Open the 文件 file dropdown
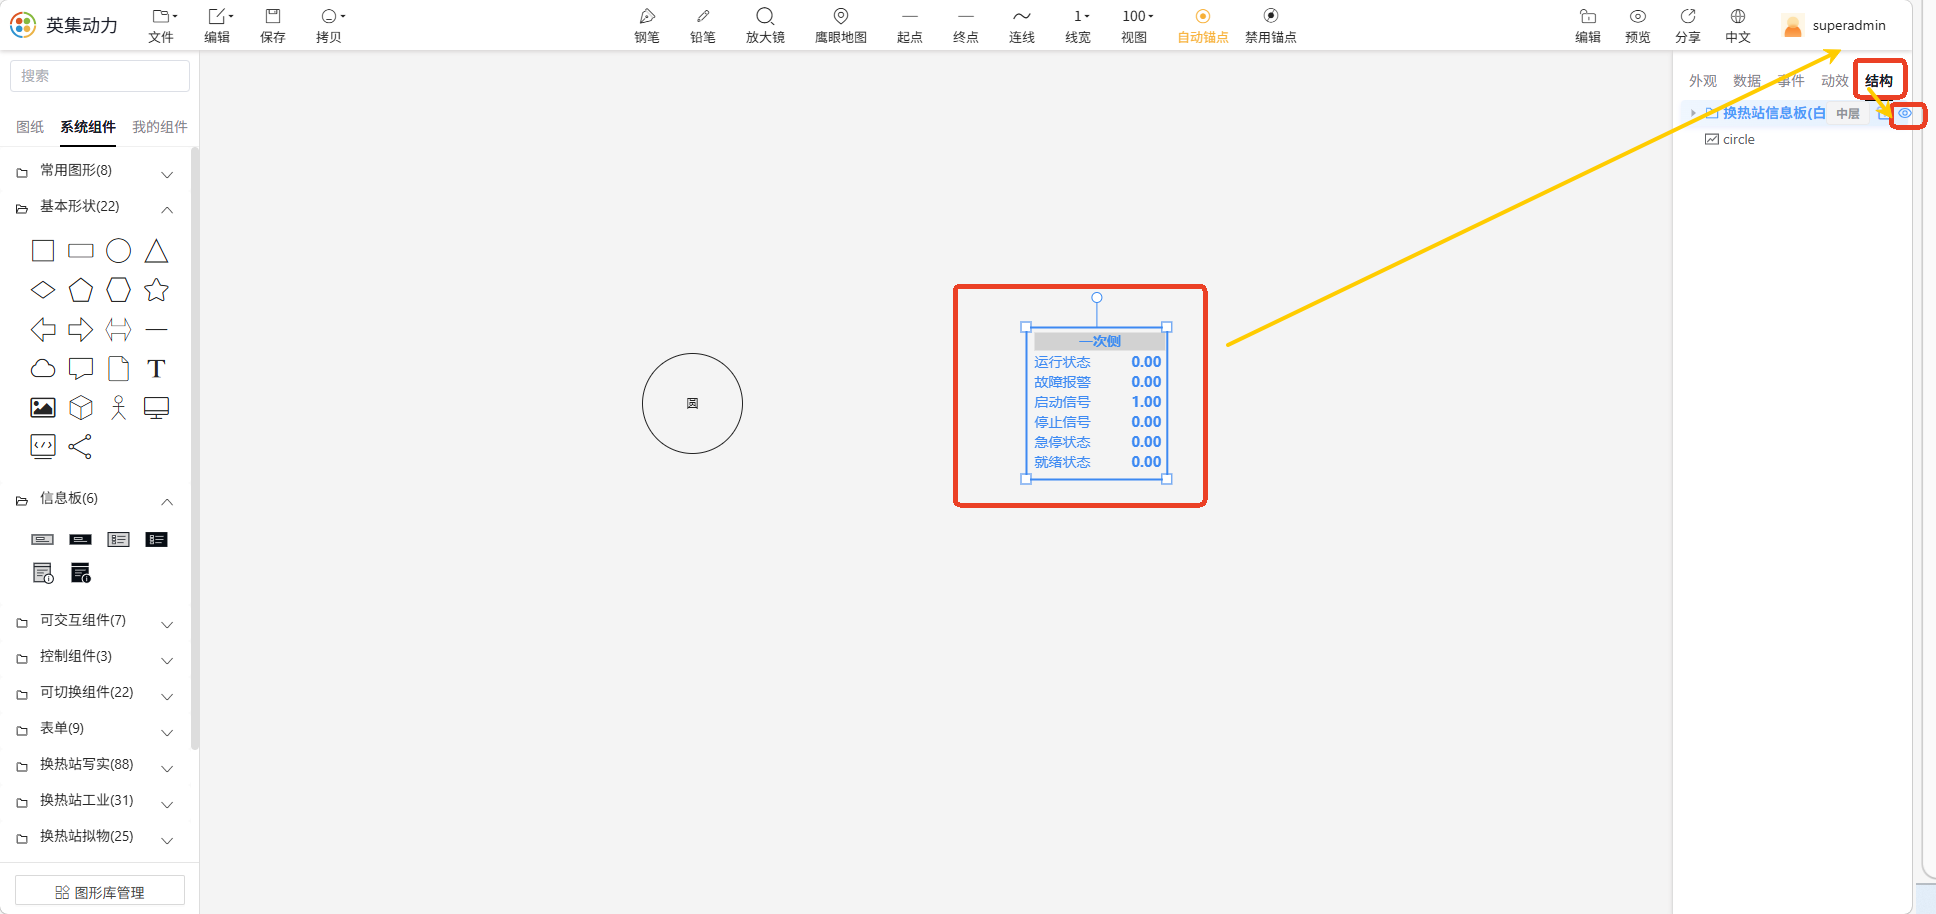 [162, 26]
